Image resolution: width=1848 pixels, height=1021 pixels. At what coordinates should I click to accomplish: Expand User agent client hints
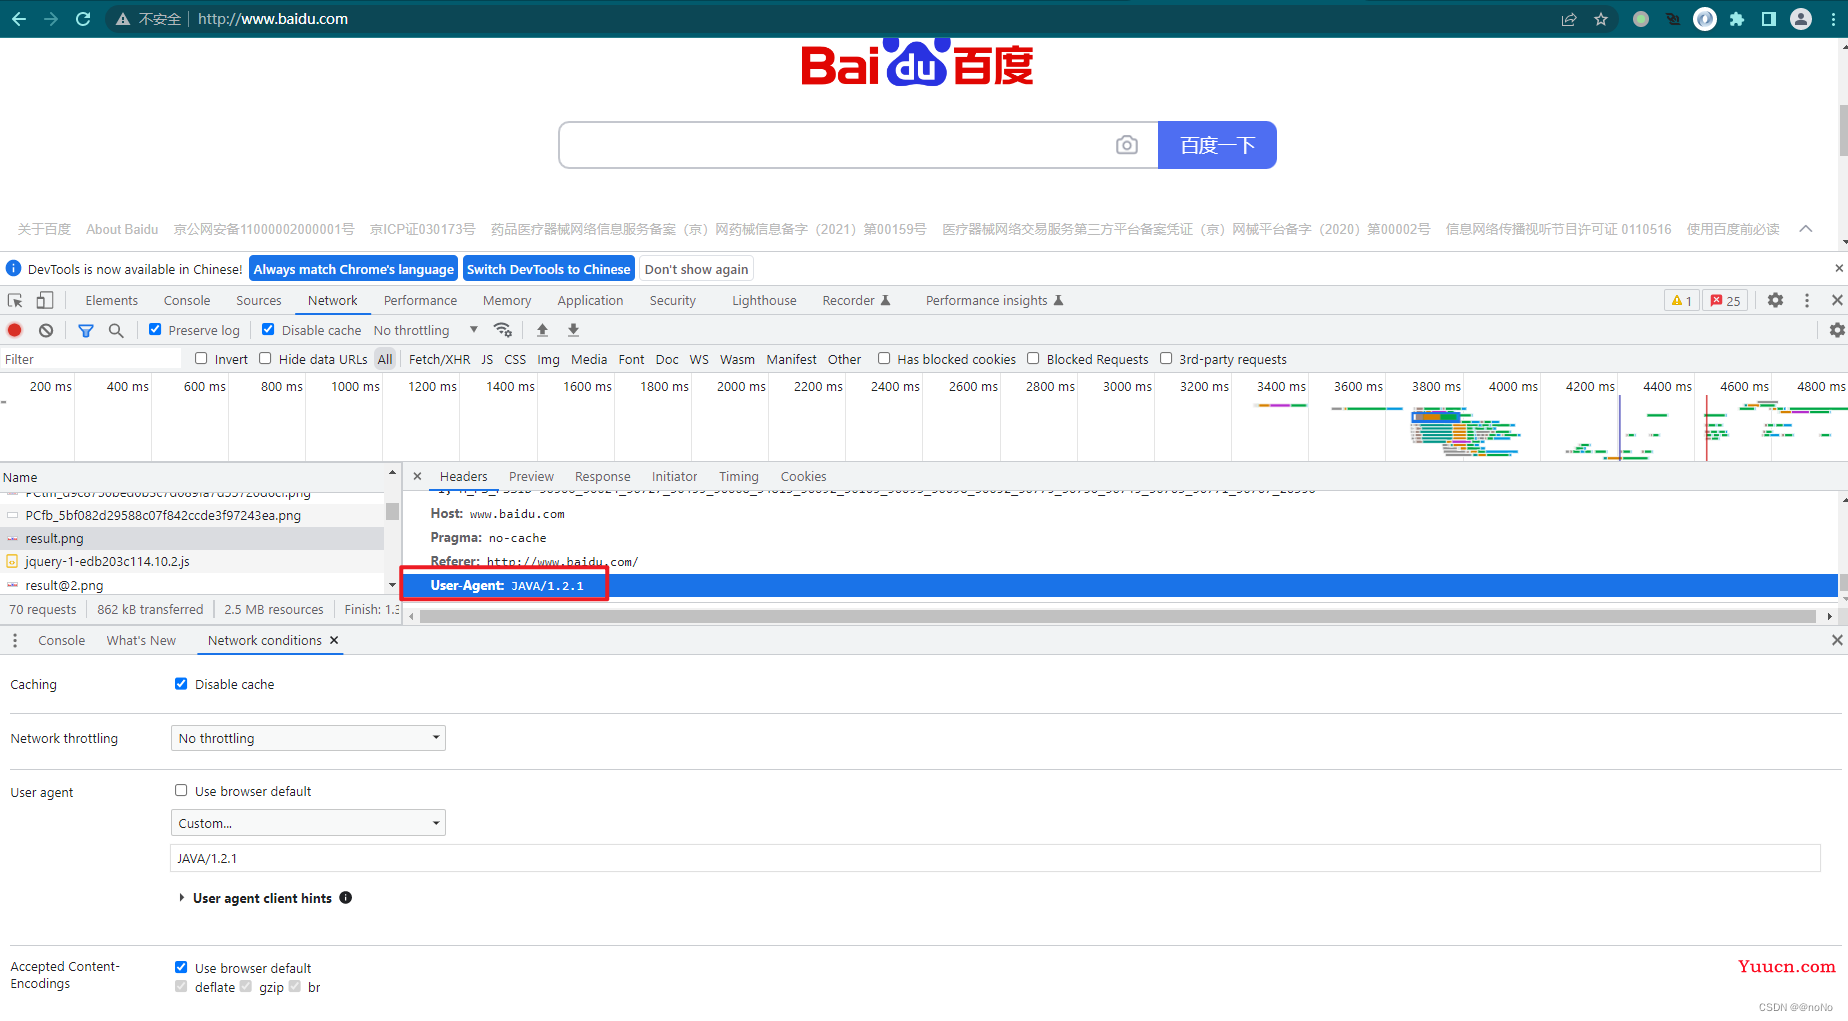[x=181, y=898]
